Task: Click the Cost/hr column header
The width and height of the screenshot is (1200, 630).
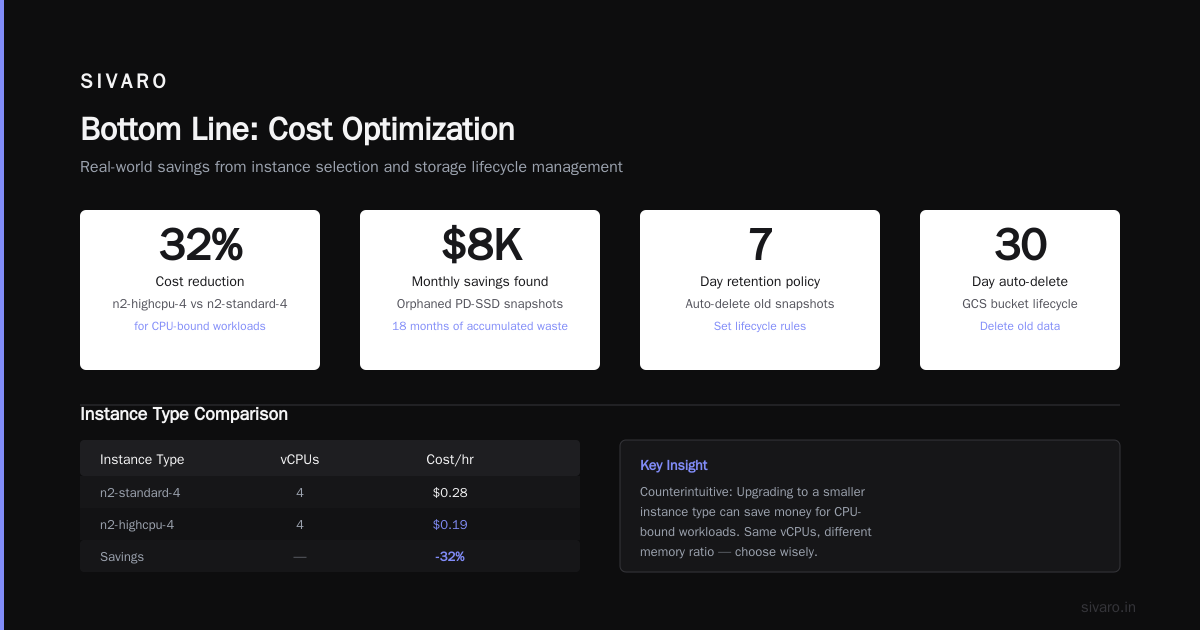Action: tap(450, 460)
